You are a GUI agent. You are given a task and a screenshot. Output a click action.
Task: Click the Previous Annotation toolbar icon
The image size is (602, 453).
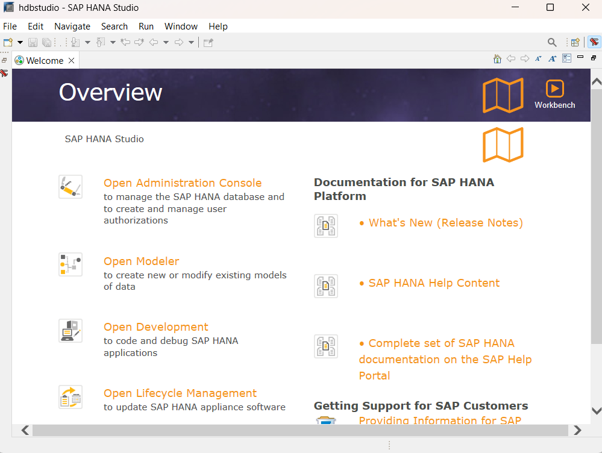tap(101, 42)
